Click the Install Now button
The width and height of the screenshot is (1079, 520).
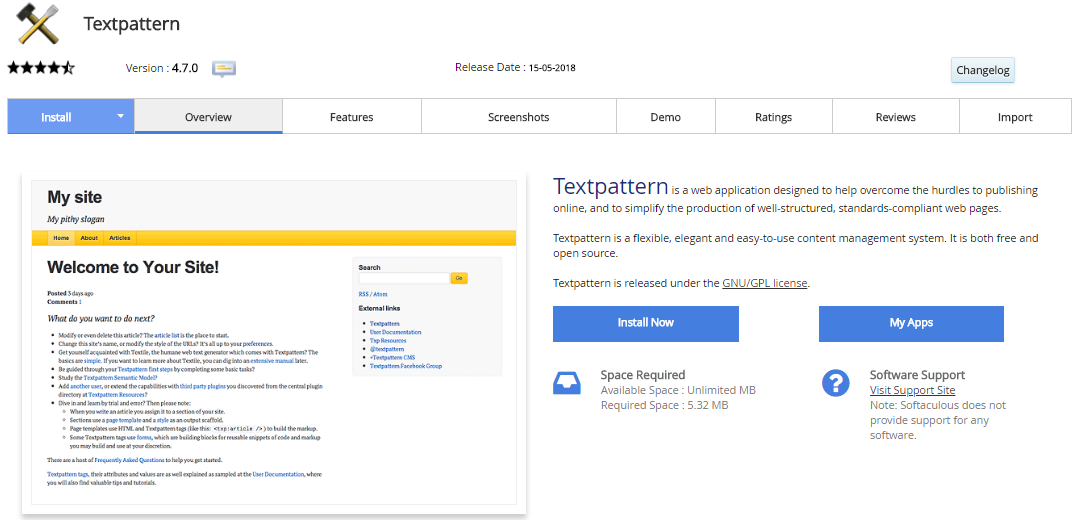point(645,323)
